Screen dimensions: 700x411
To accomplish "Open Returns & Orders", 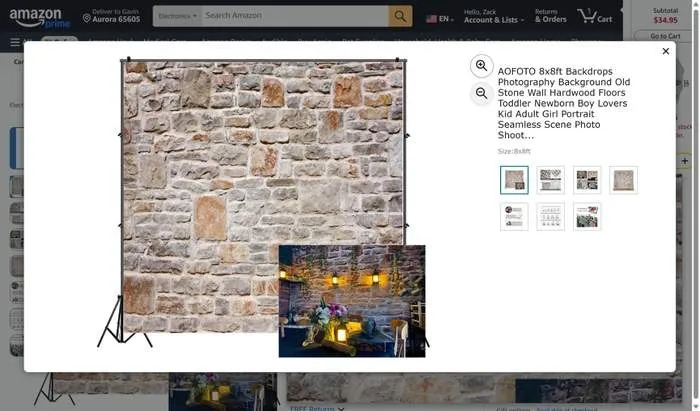I will click(x=550, y=16).
